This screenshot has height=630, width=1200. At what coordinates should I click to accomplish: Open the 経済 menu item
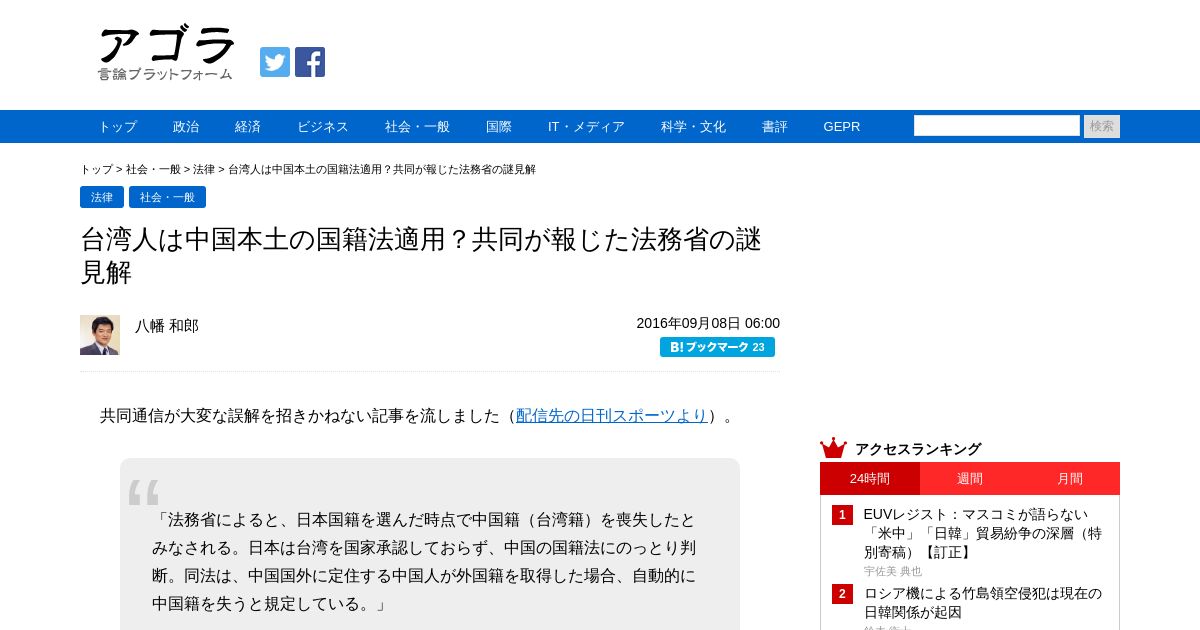tap(248, 127)
